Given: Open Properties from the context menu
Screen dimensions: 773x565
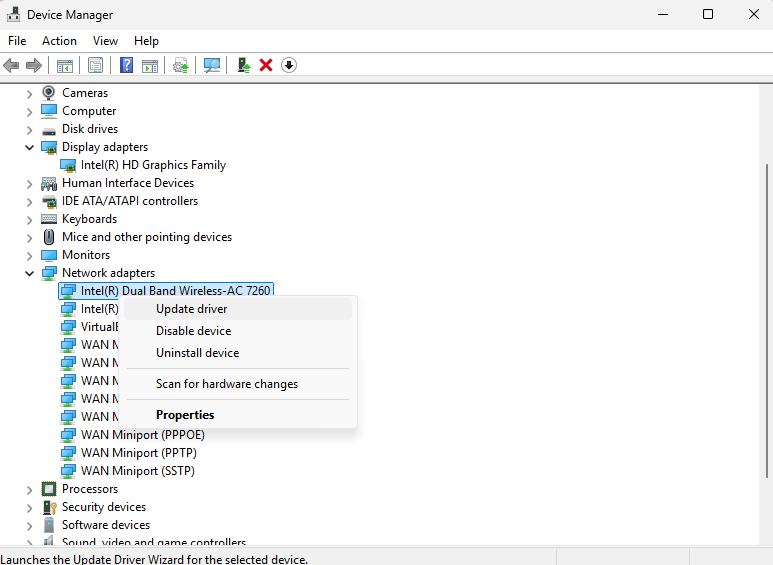Looking at the screenshot, I should pyautogui.click(x=185, y=415).
